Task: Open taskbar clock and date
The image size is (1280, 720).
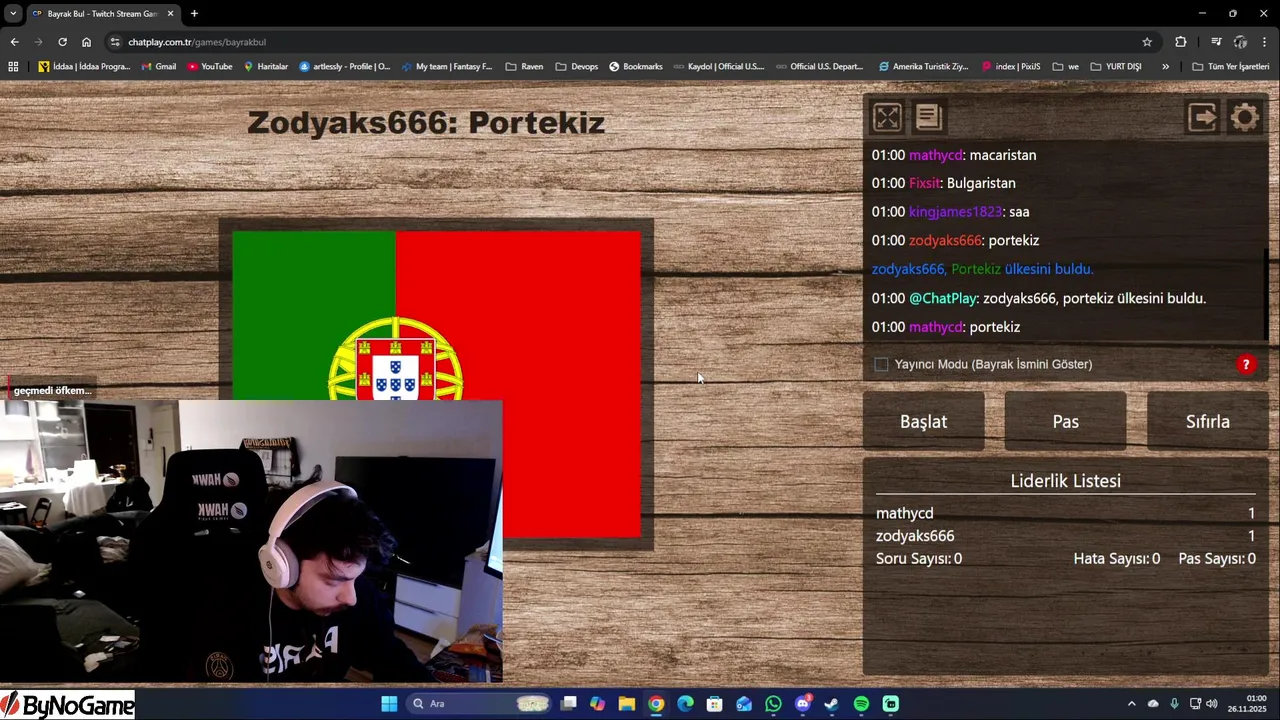Action: click(x=1247, y=704)
